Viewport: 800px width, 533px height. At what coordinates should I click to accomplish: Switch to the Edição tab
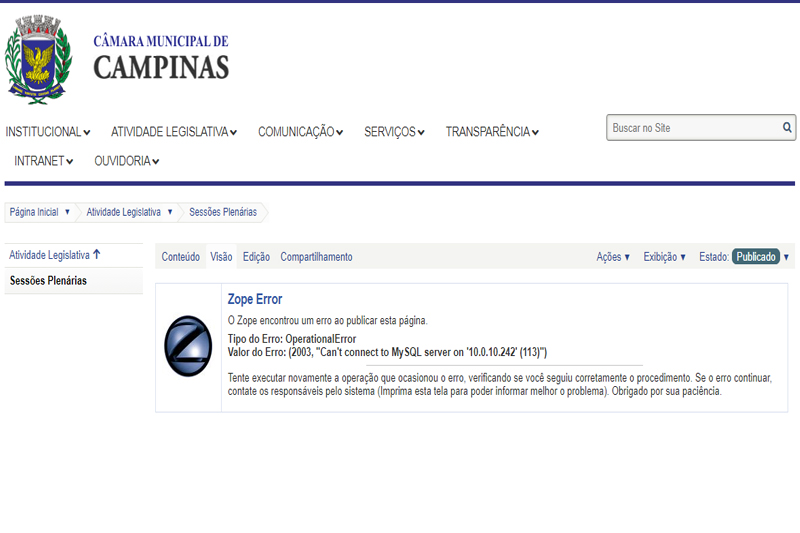(x=256, y=257)
